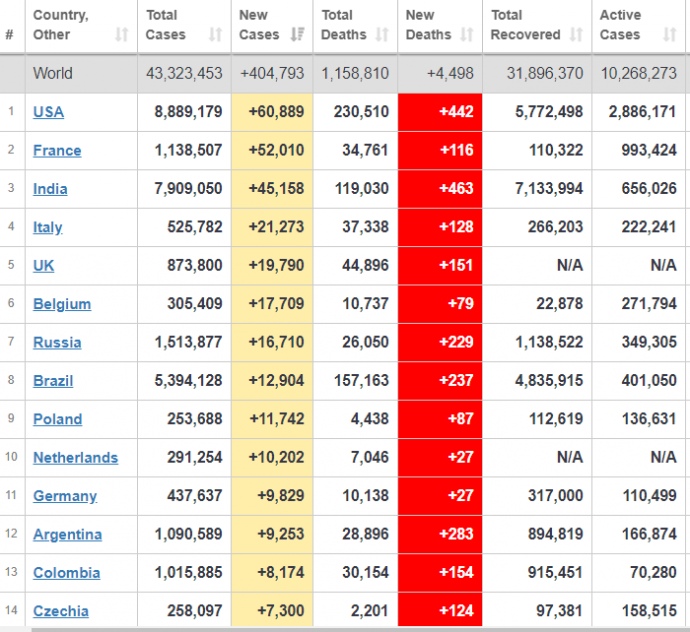Click Total Cases sort arrows icon
Image resolution: width=690 pixels, height=632 pixels.
[215, 35]
